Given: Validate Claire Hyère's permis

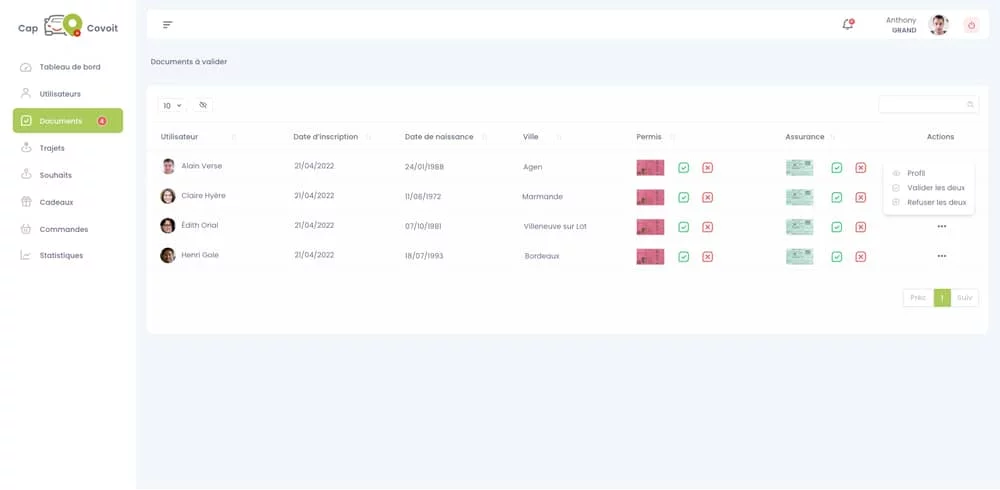Looking at the screenshot, I should click(x=684, y=197).
